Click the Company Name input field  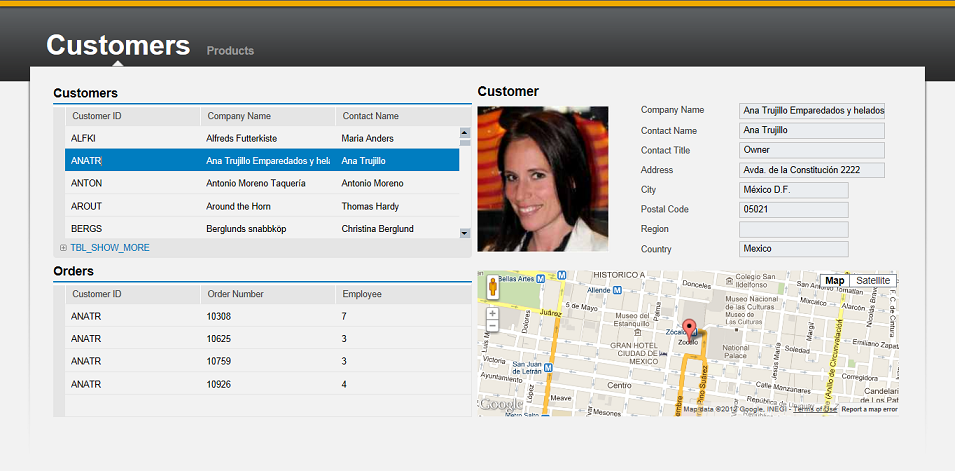(x=812, y=110)
